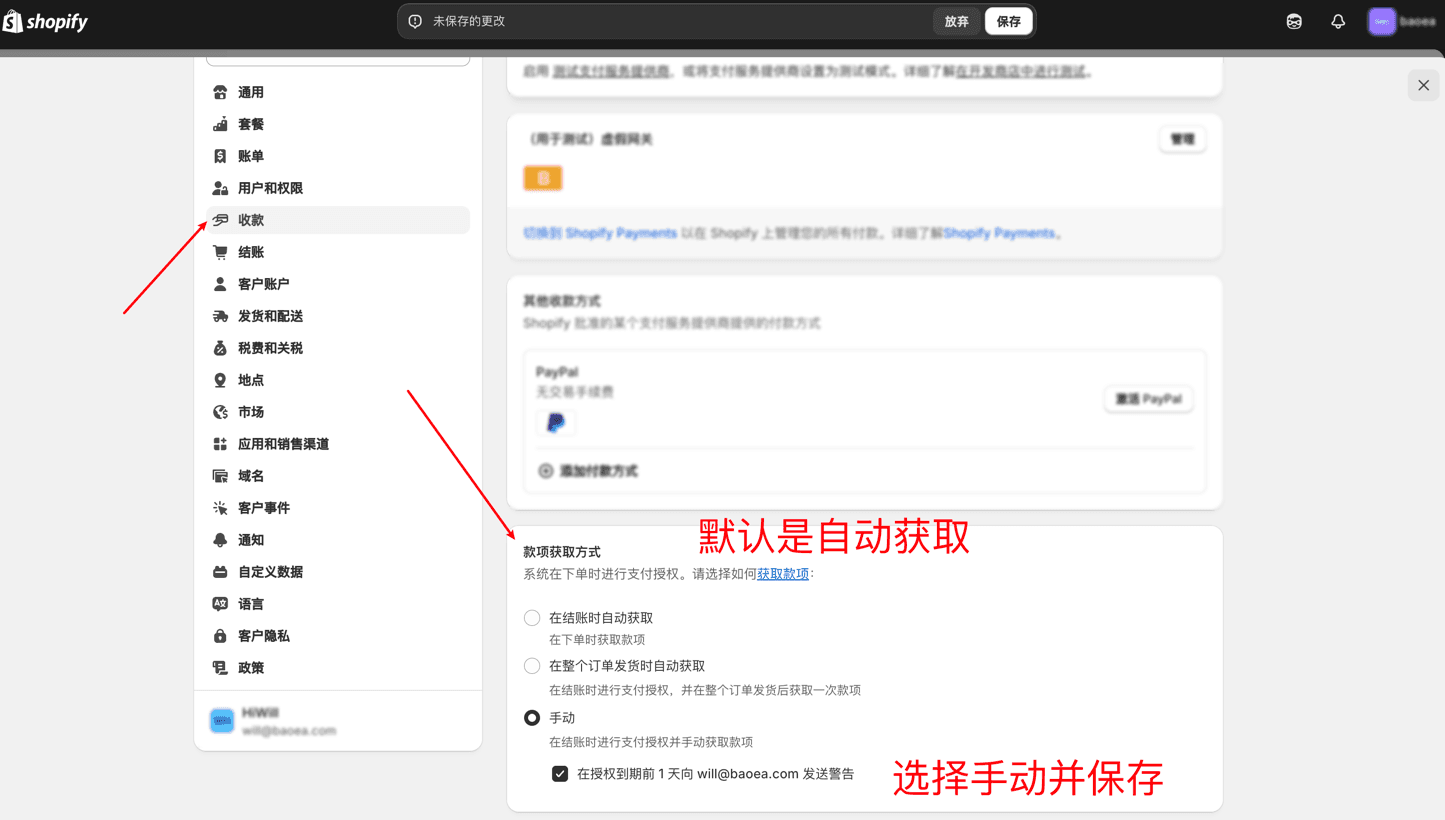Click the search field atop settings sidebar
The height and width of the screenshot is (820, 1445).
[338, 61]
